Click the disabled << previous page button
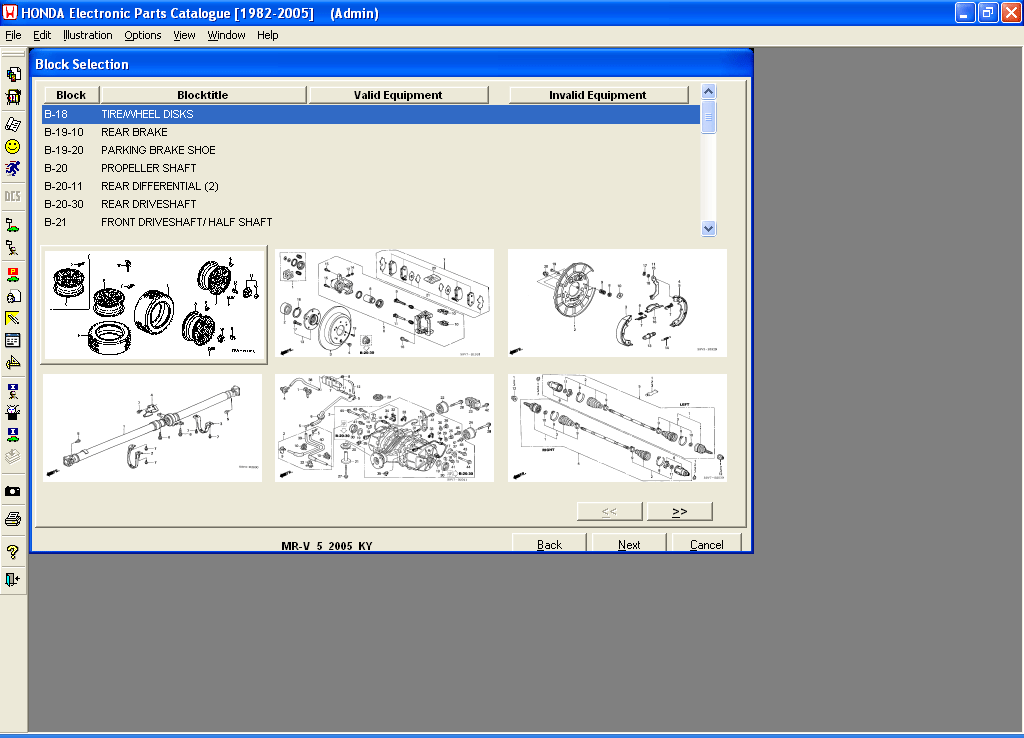 click(609, 511)
